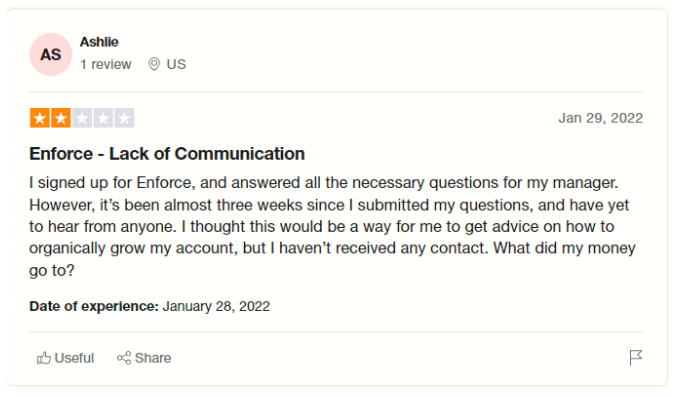The width and height of the screenshot is (680, 397).
Task: Open the pink AS profile avatar
Action: (x=51, y=55)
